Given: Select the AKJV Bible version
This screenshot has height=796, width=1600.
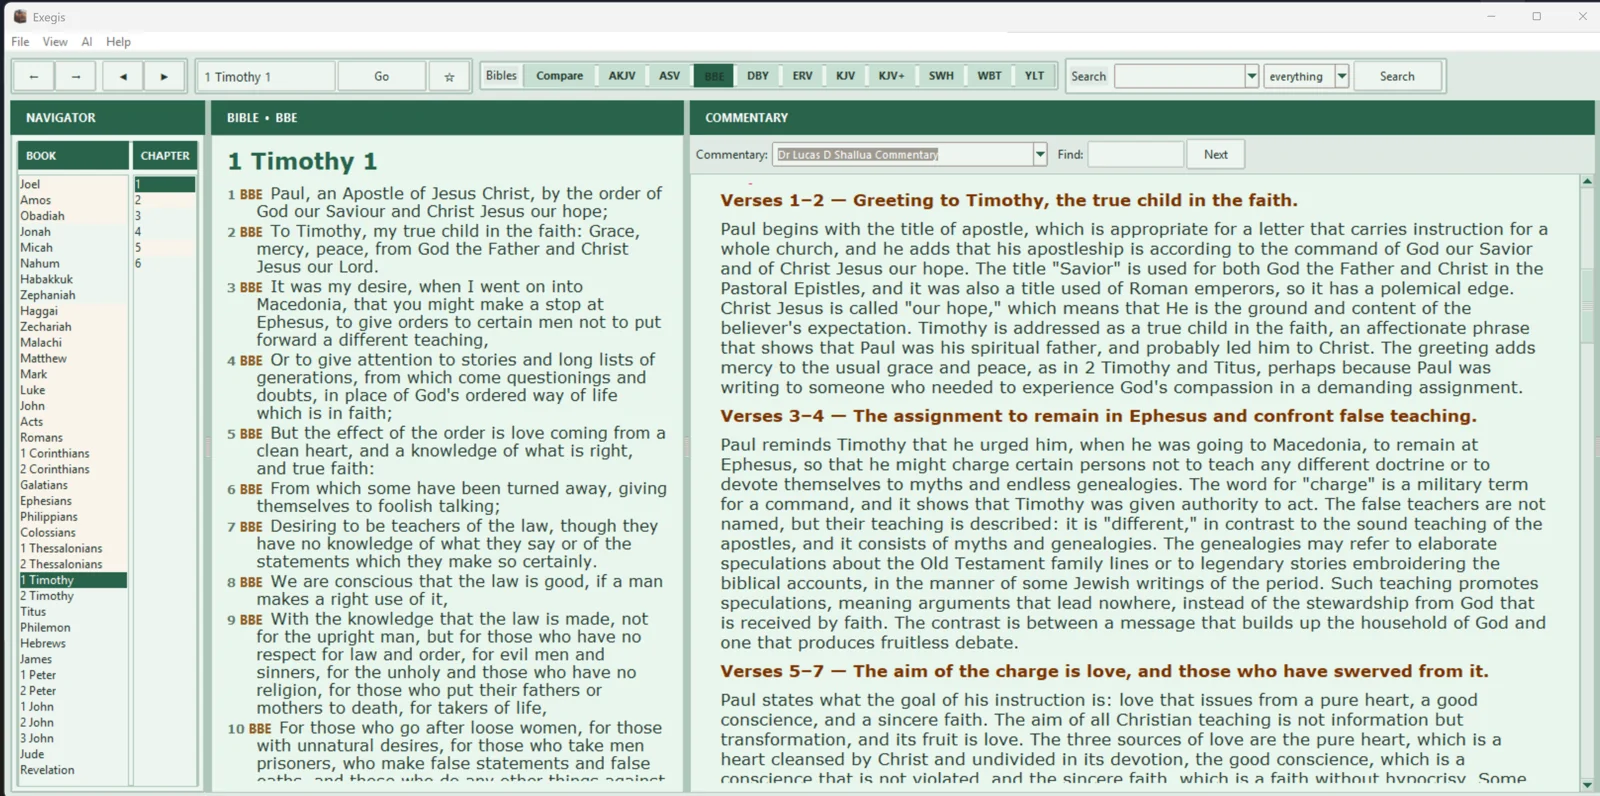Looking at the screenshot, I should pyautogui.click(x=622, y=76).
